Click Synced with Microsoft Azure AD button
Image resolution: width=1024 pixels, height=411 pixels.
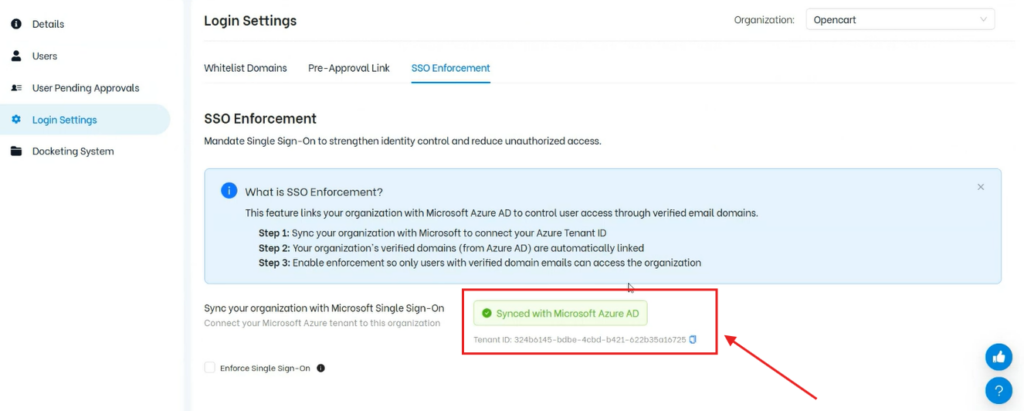561,313
